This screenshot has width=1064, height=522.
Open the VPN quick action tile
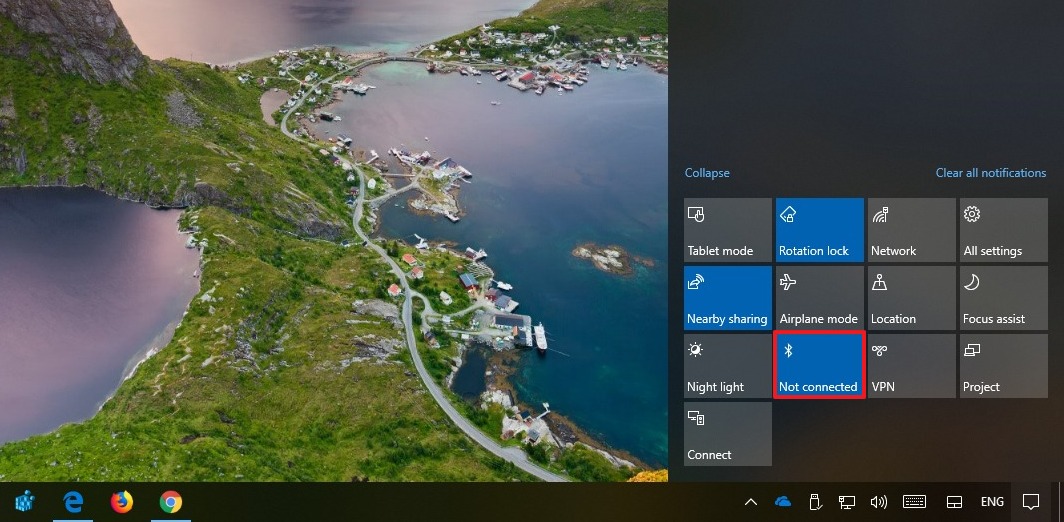pos(911,366)
